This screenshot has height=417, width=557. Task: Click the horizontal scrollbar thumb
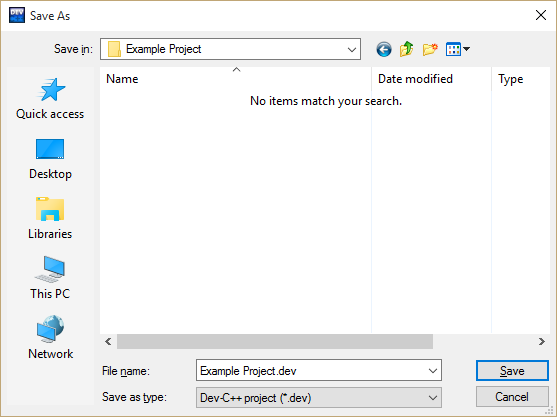[275, 342]
